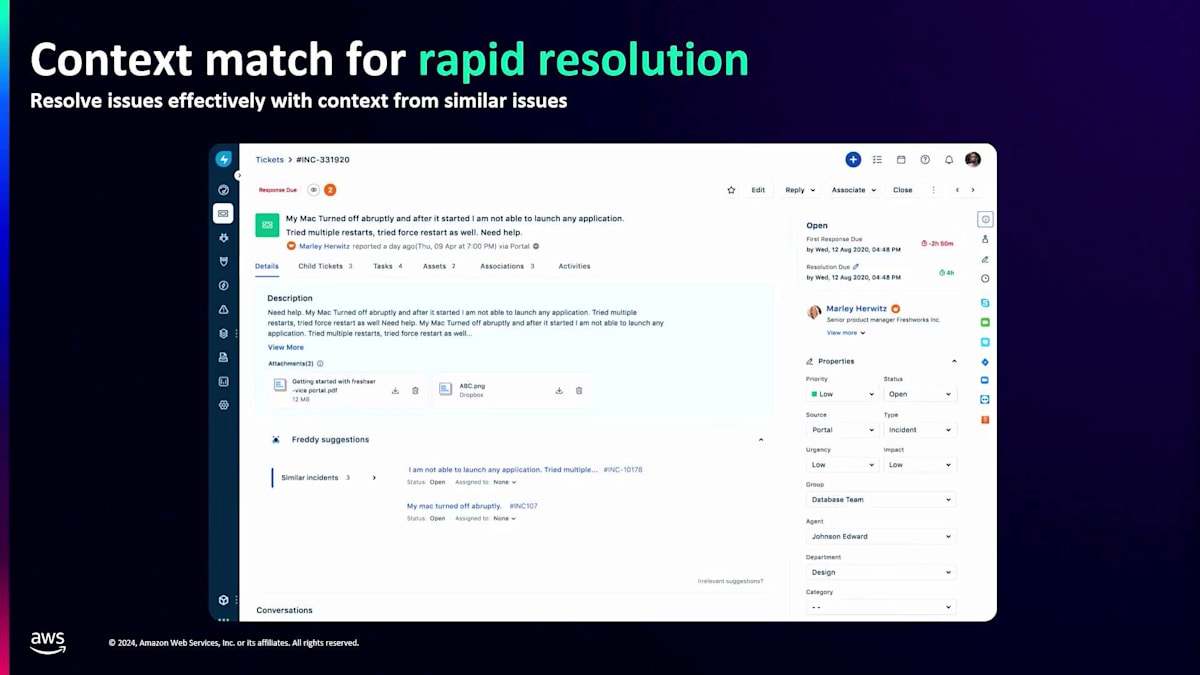Open the user profile avatar
Image resolution: width=1200 pixels, height=675 pixels.
click(x=973, y=159)
